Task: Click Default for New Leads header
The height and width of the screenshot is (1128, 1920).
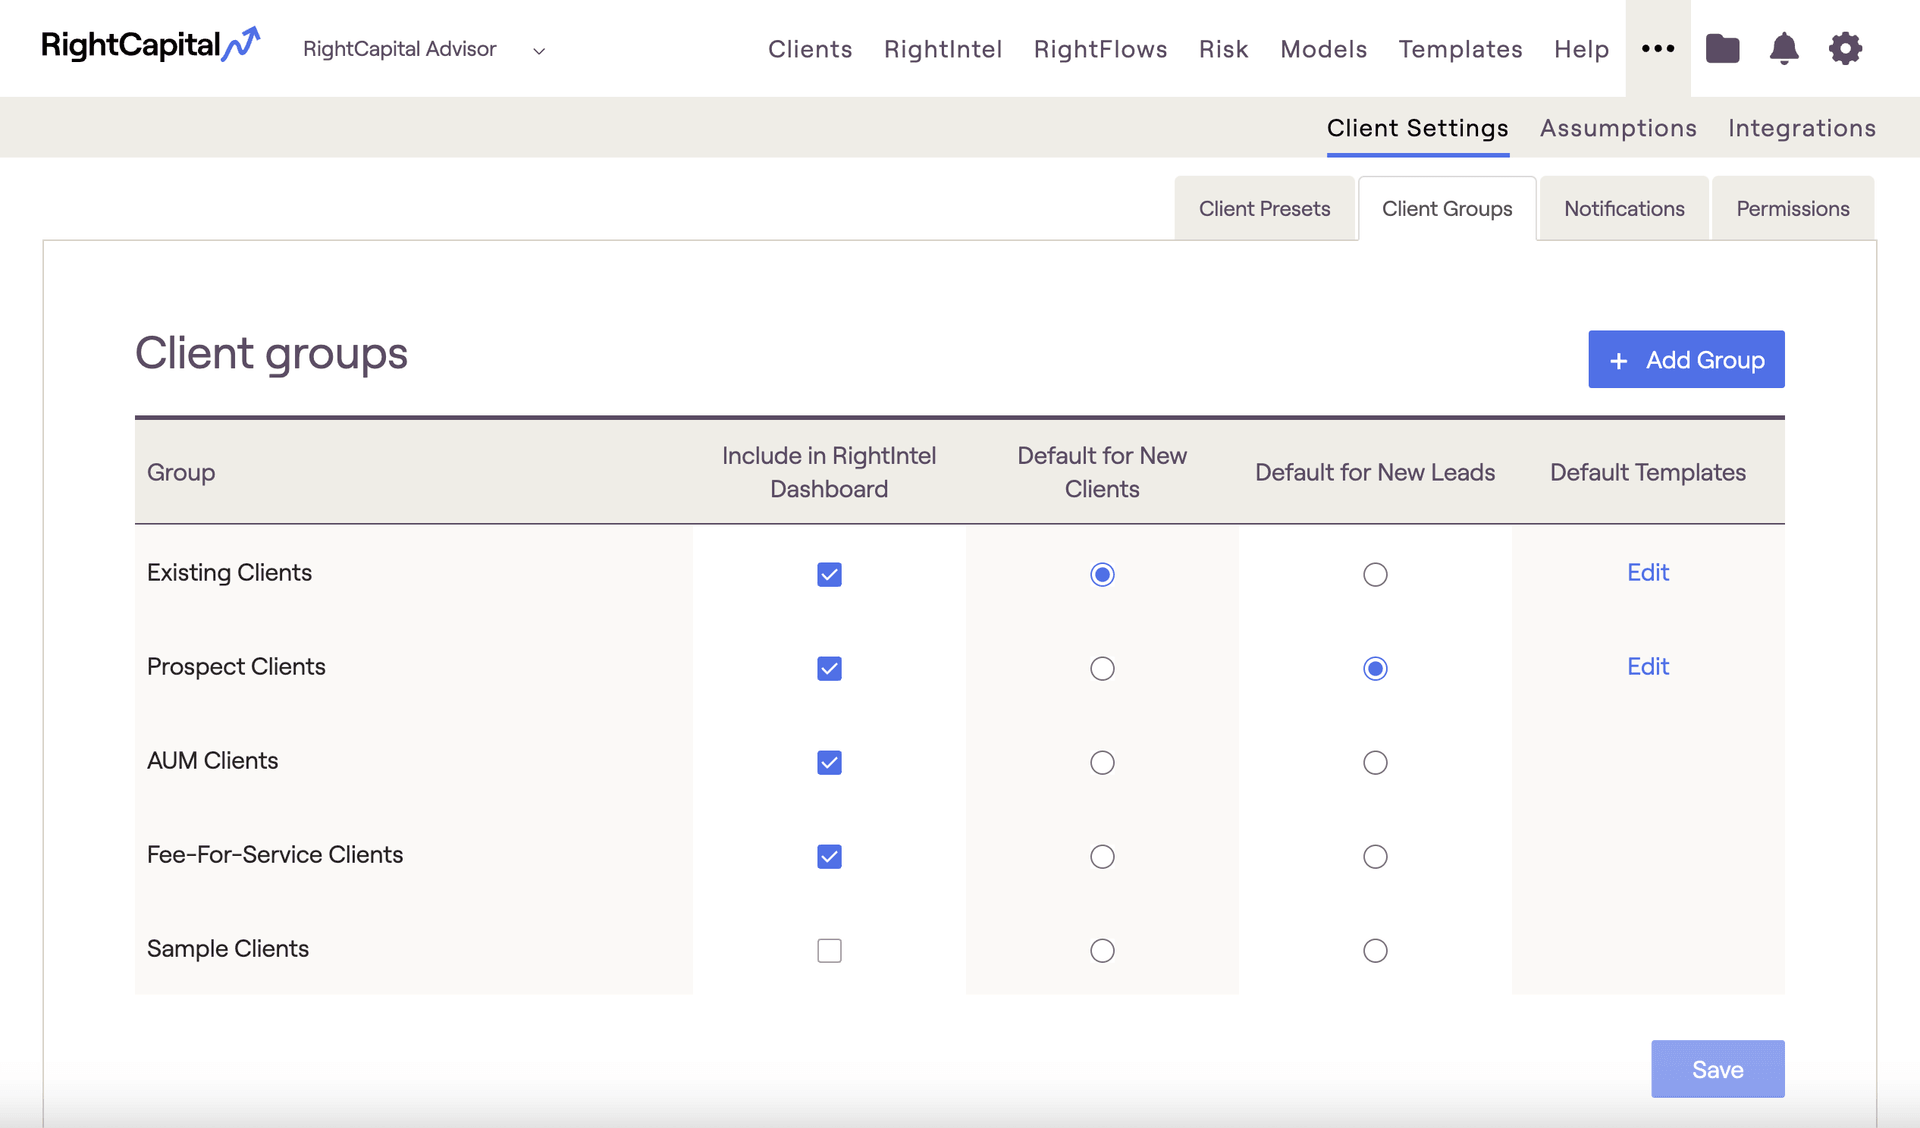Action: point(1375,472)
